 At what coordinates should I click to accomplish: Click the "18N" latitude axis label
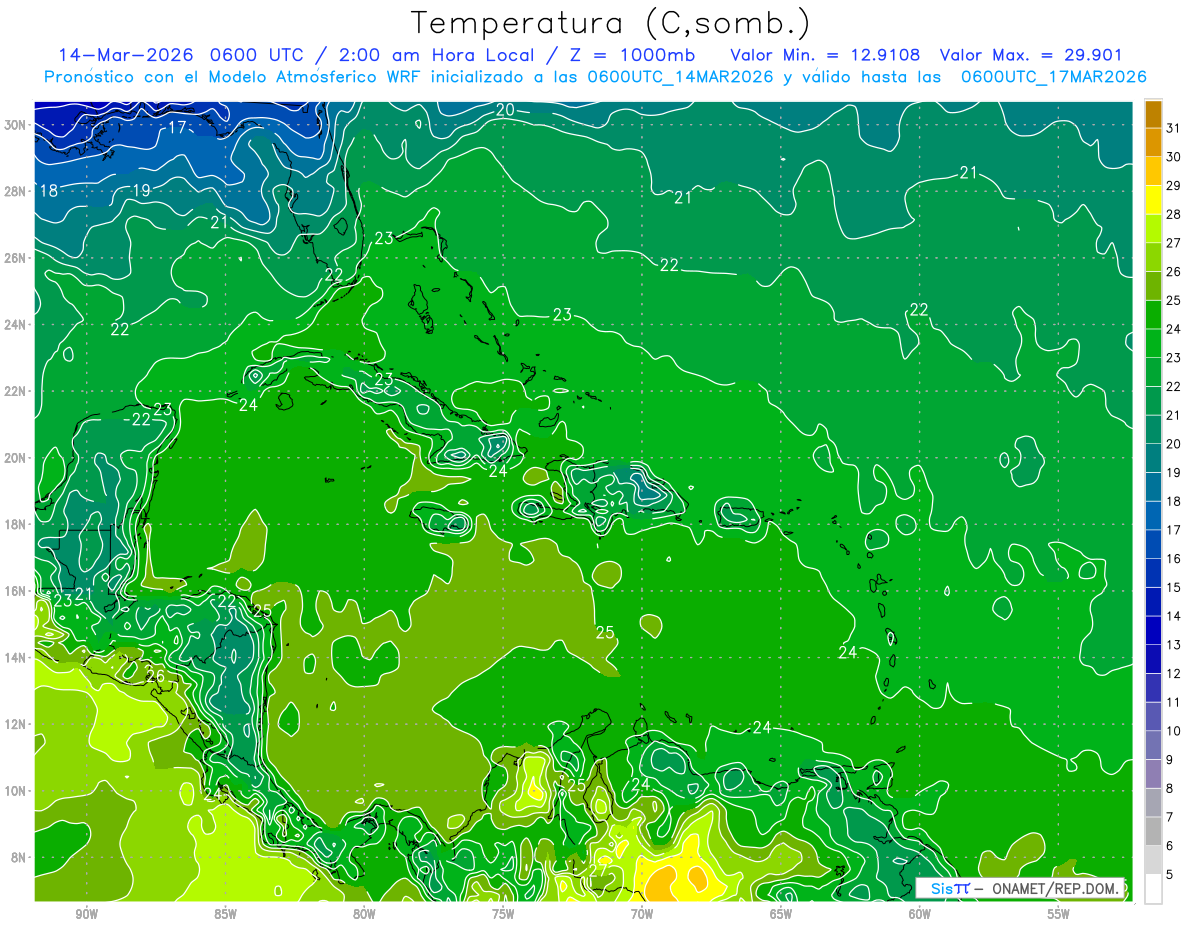click(x=15, y=524)
